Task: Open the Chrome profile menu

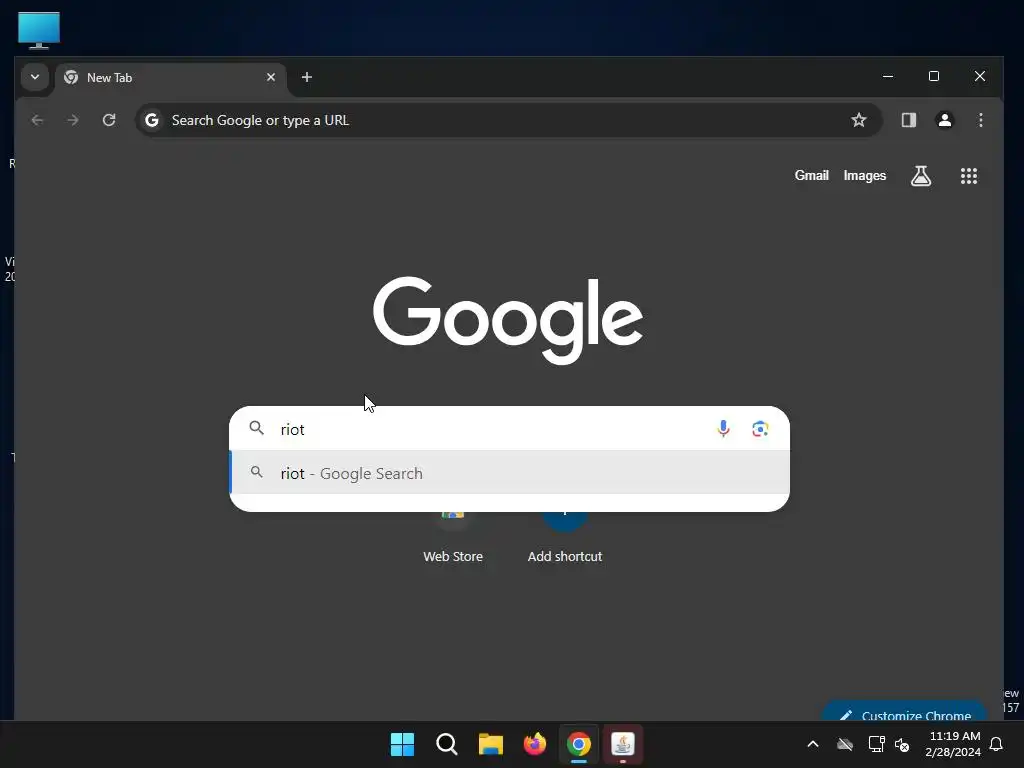Action: tap(944, 120)
